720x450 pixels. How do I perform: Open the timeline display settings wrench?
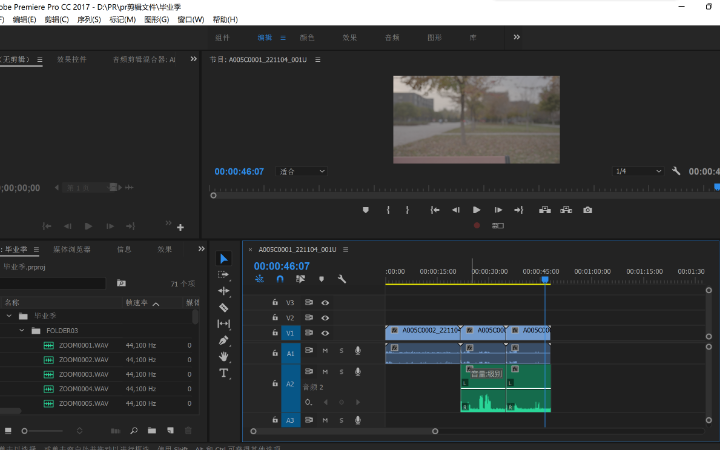tap(342, 280)
